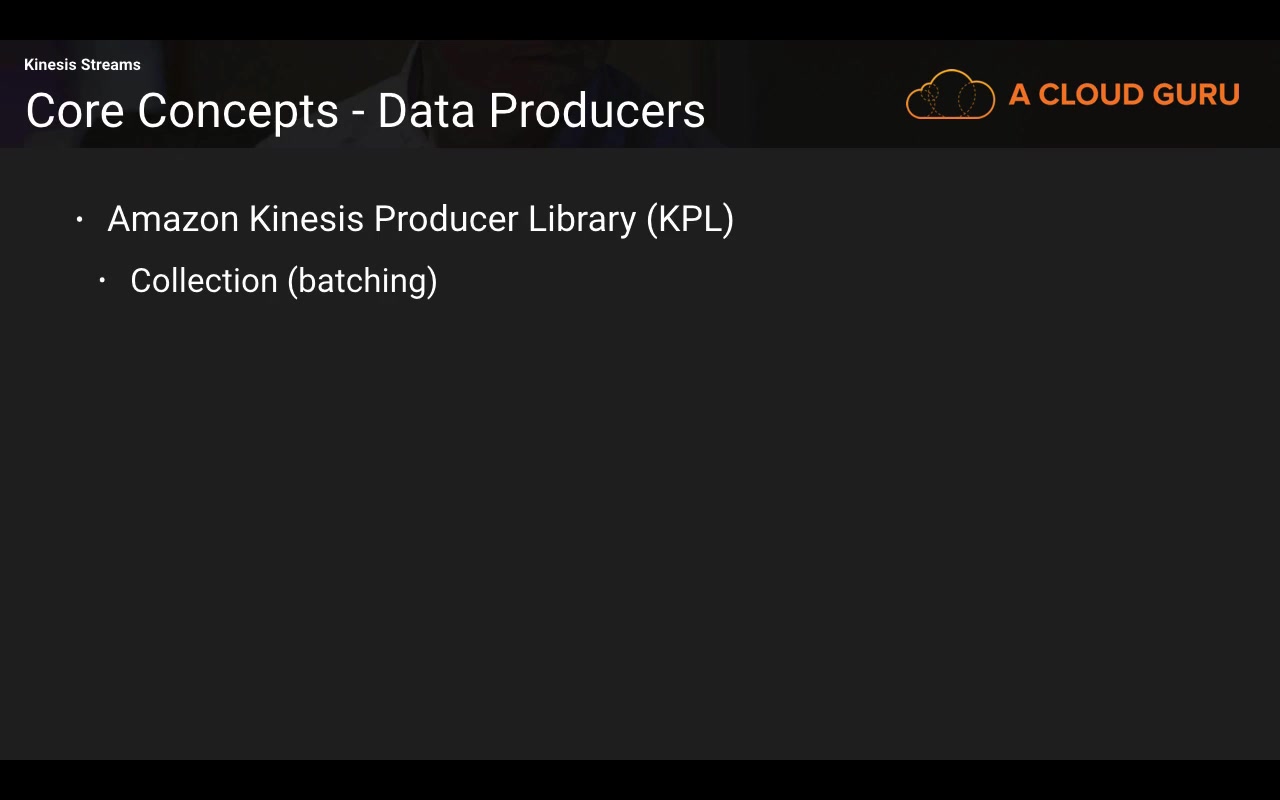Screen dimensions: 1280x800
Task: Click the A Cloud Guru cloud logo
Action: coord(950,95)
